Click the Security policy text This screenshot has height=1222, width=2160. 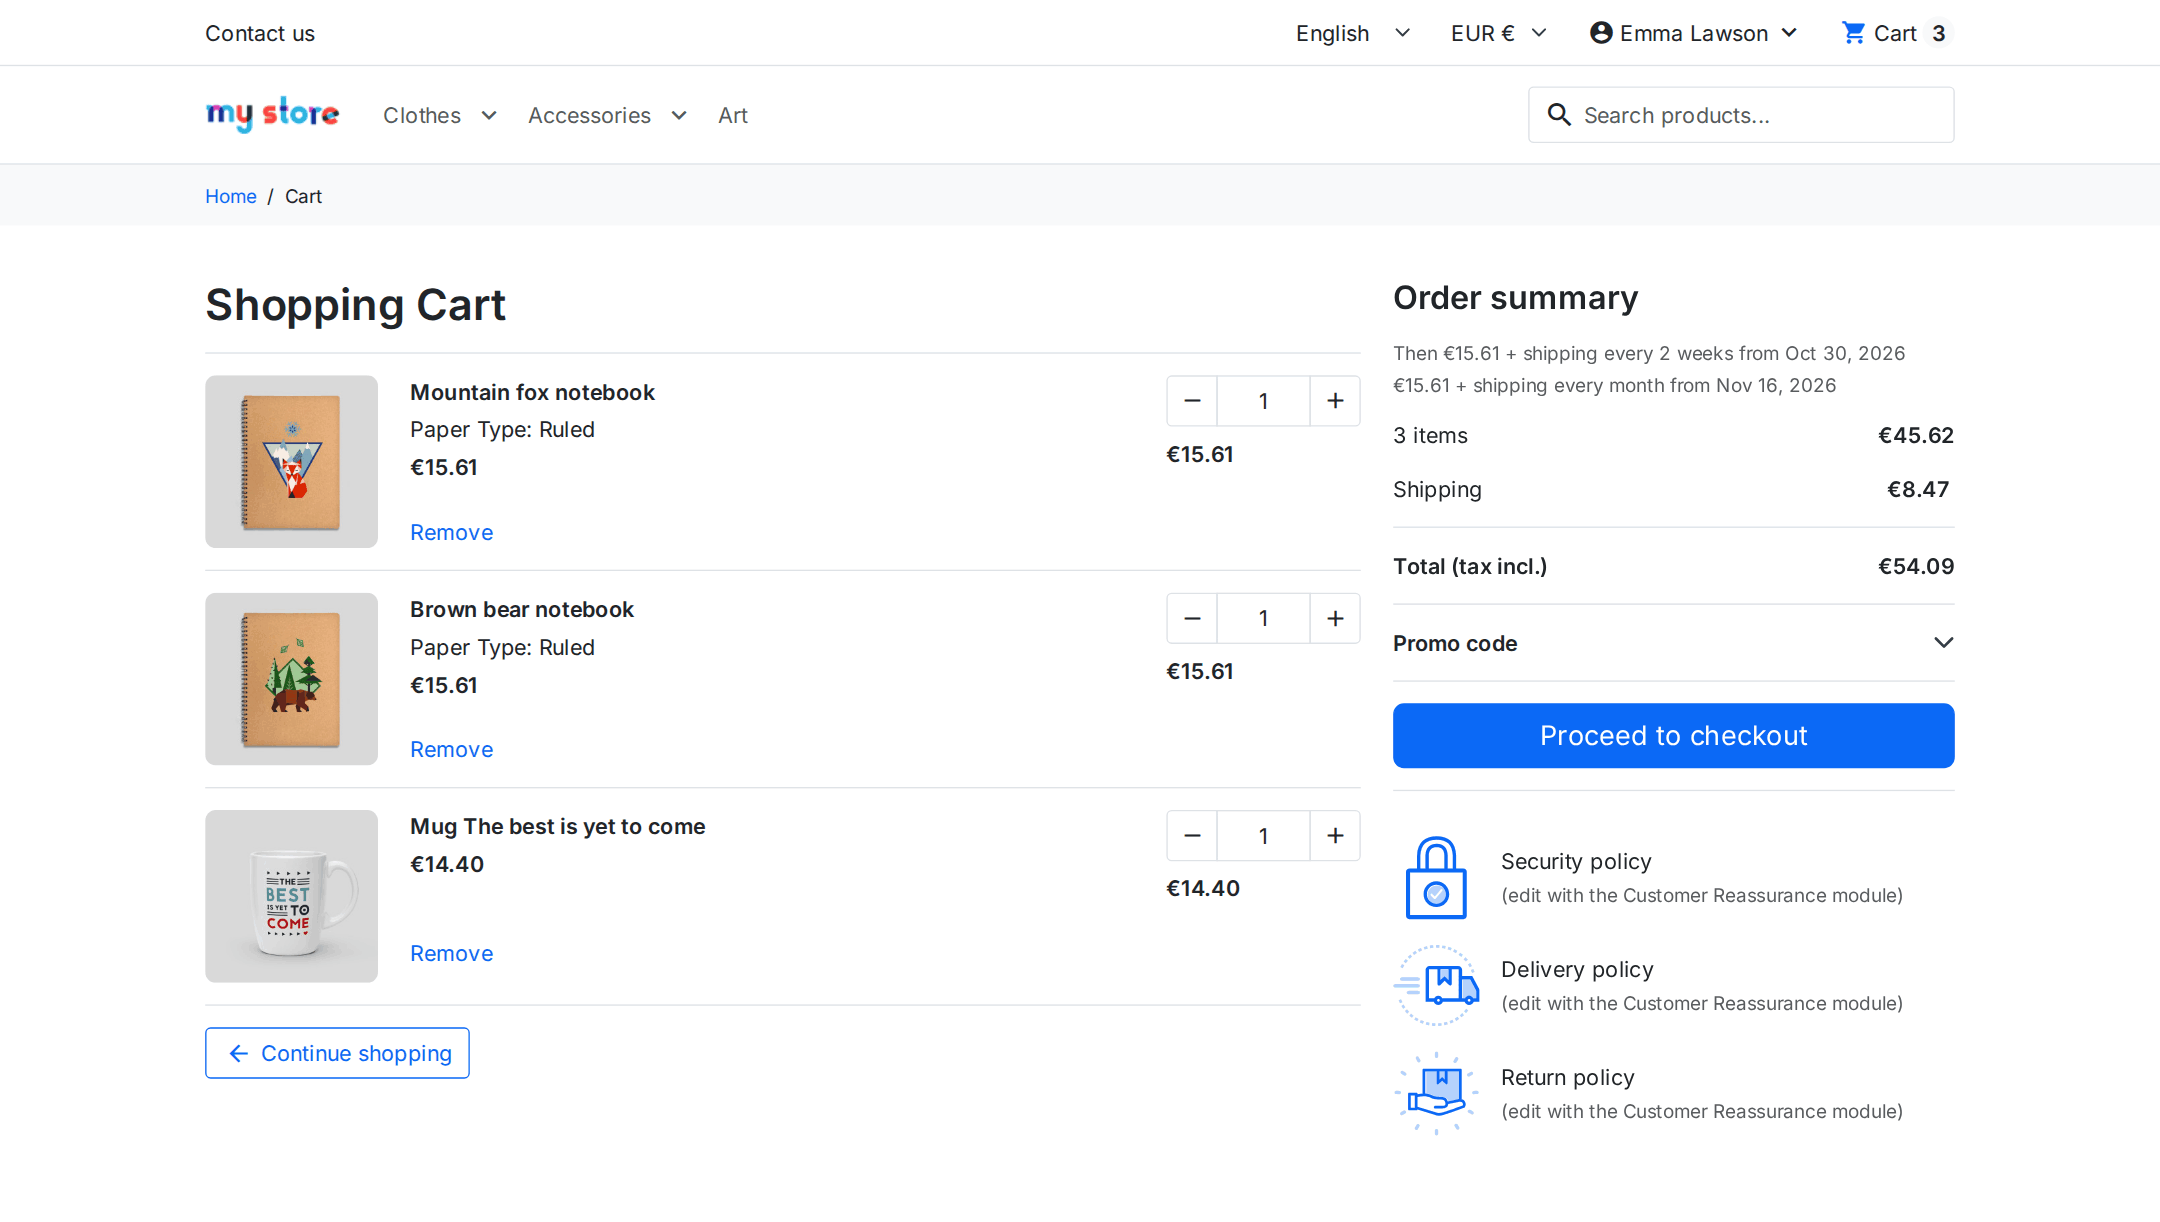[x=1576, y=861]
